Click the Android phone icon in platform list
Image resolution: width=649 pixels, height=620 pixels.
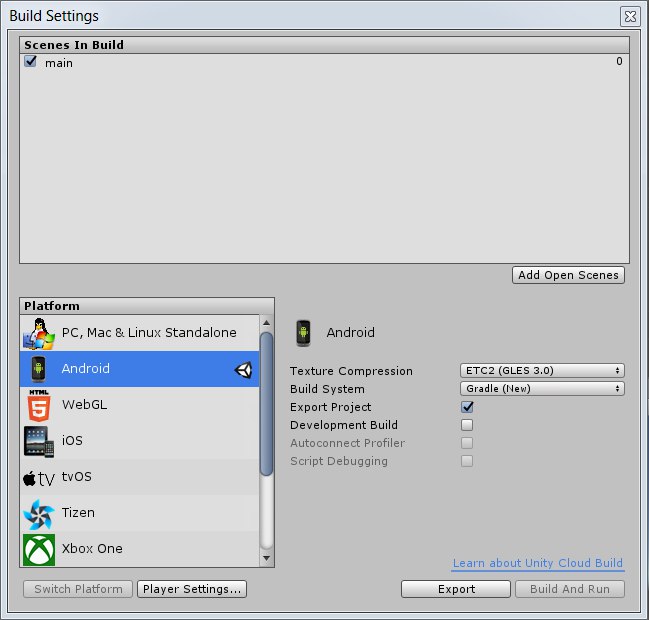38,369
